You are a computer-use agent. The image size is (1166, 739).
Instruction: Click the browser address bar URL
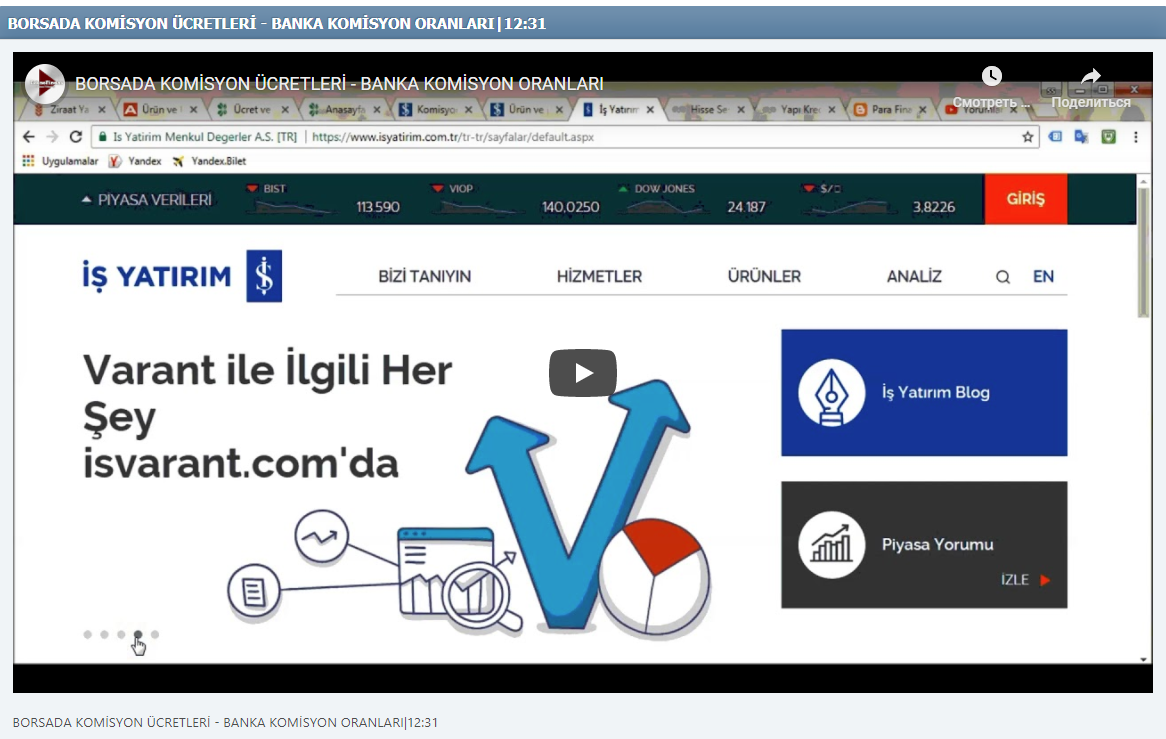[x=452, y=137]
